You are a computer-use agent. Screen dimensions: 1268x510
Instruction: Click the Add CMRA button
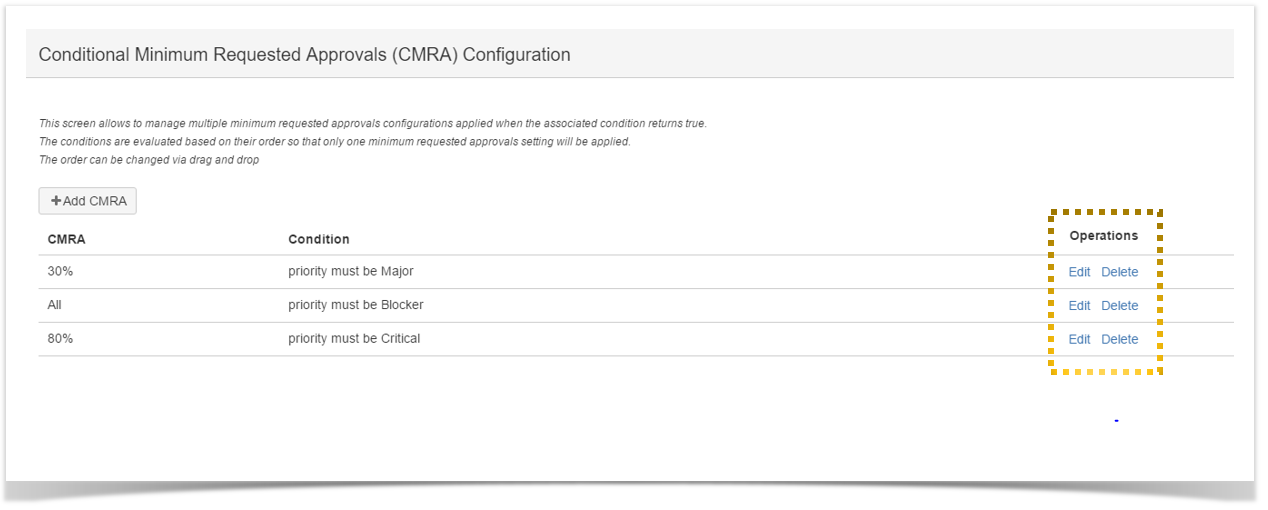(88, 201)
